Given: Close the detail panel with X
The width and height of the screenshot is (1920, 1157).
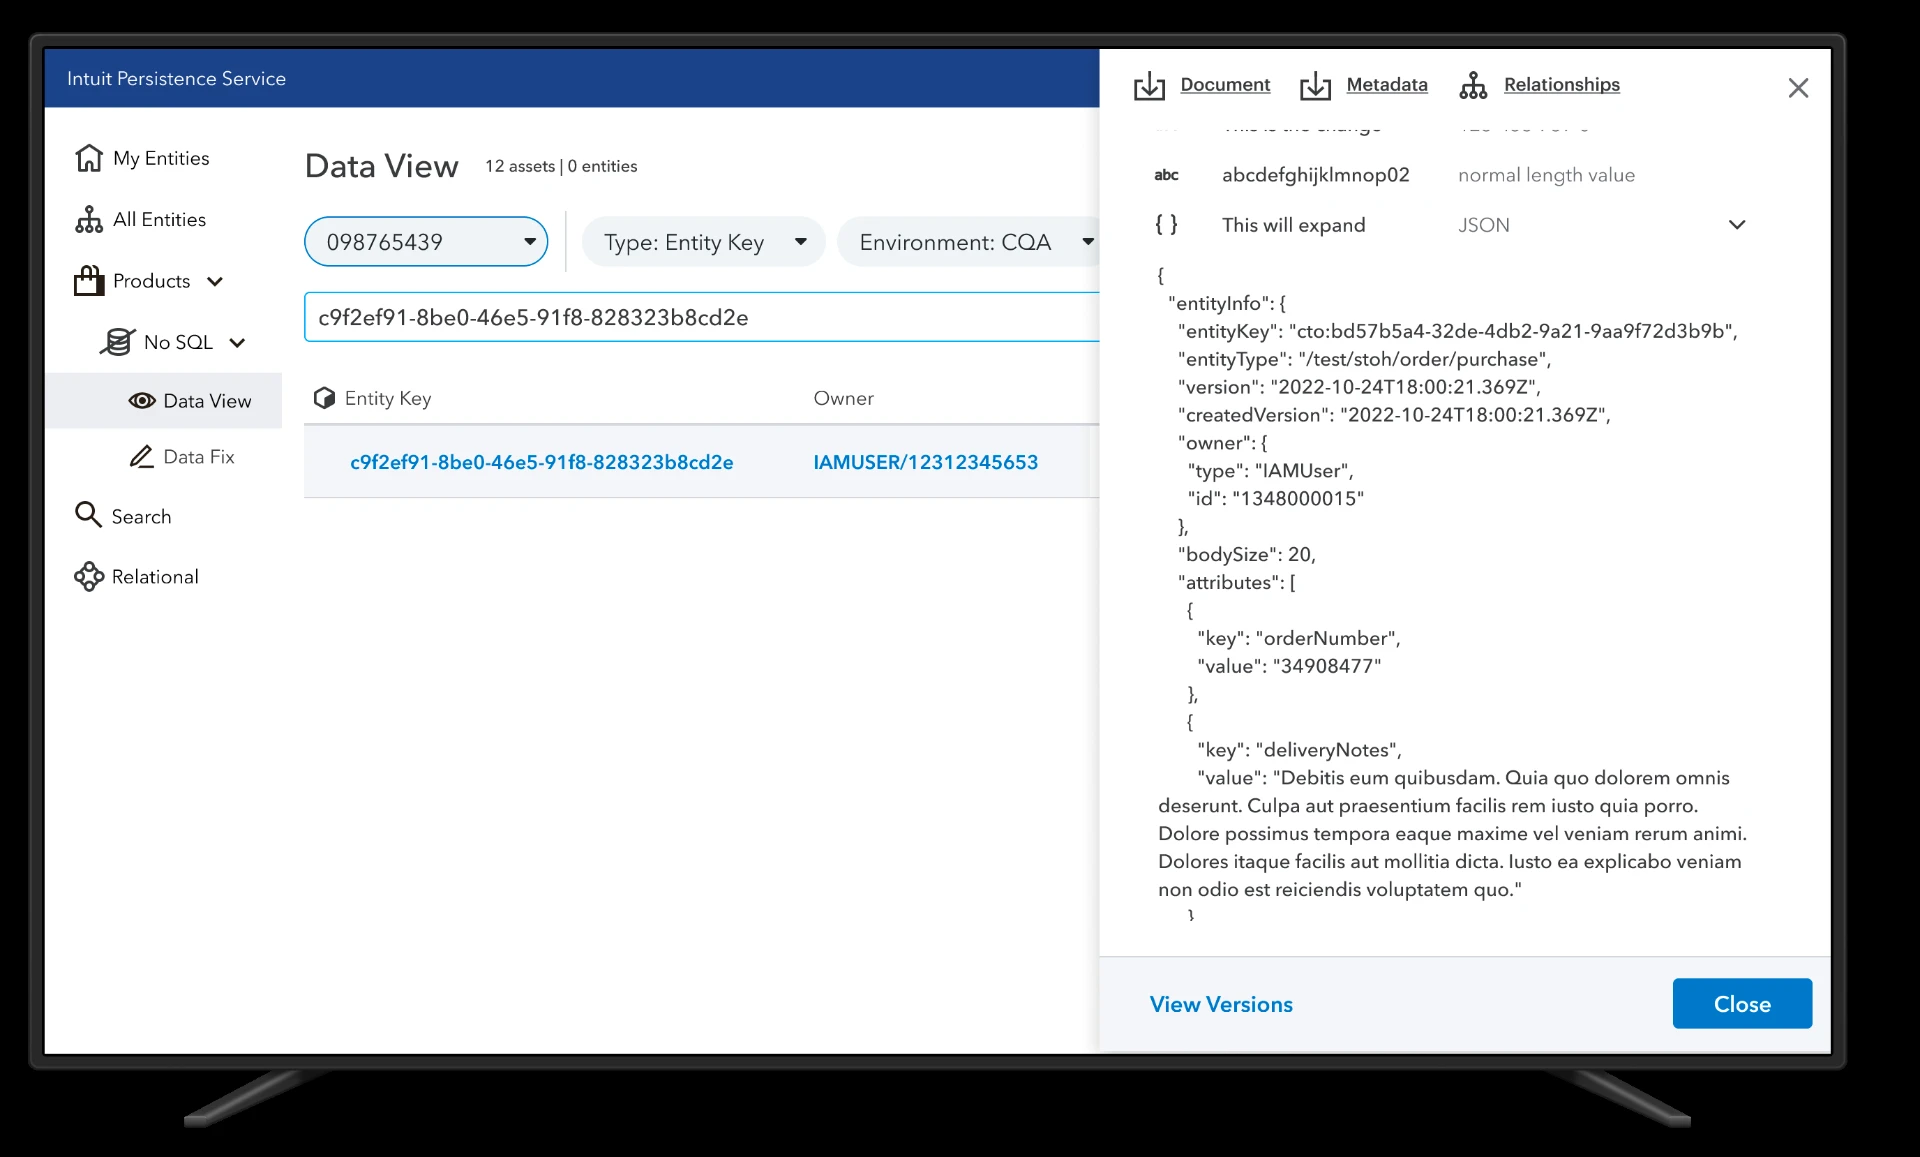Looking at the screenshot, I should pos(1798,88).
